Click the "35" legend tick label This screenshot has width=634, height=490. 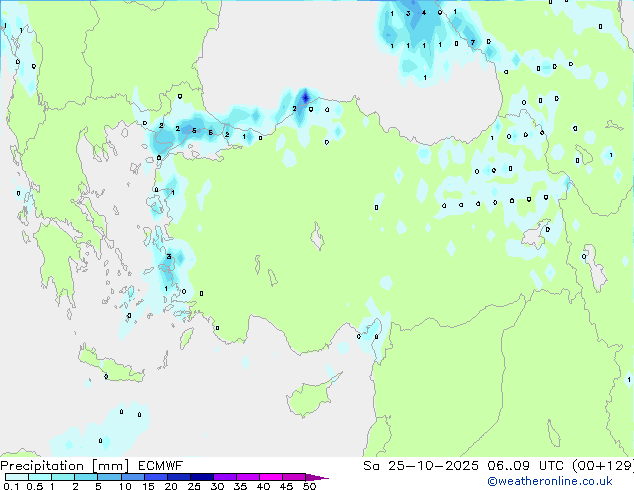coord(240,486)
